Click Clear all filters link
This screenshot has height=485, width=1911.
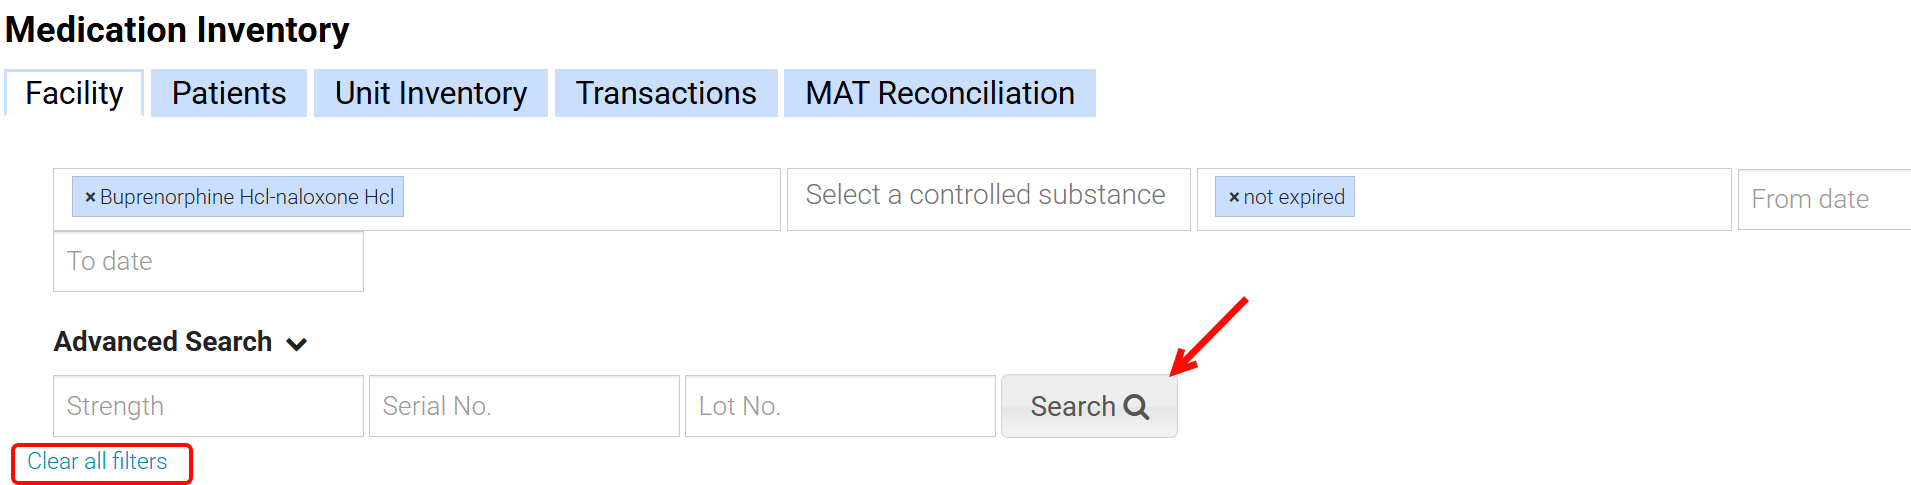(97, 461)
